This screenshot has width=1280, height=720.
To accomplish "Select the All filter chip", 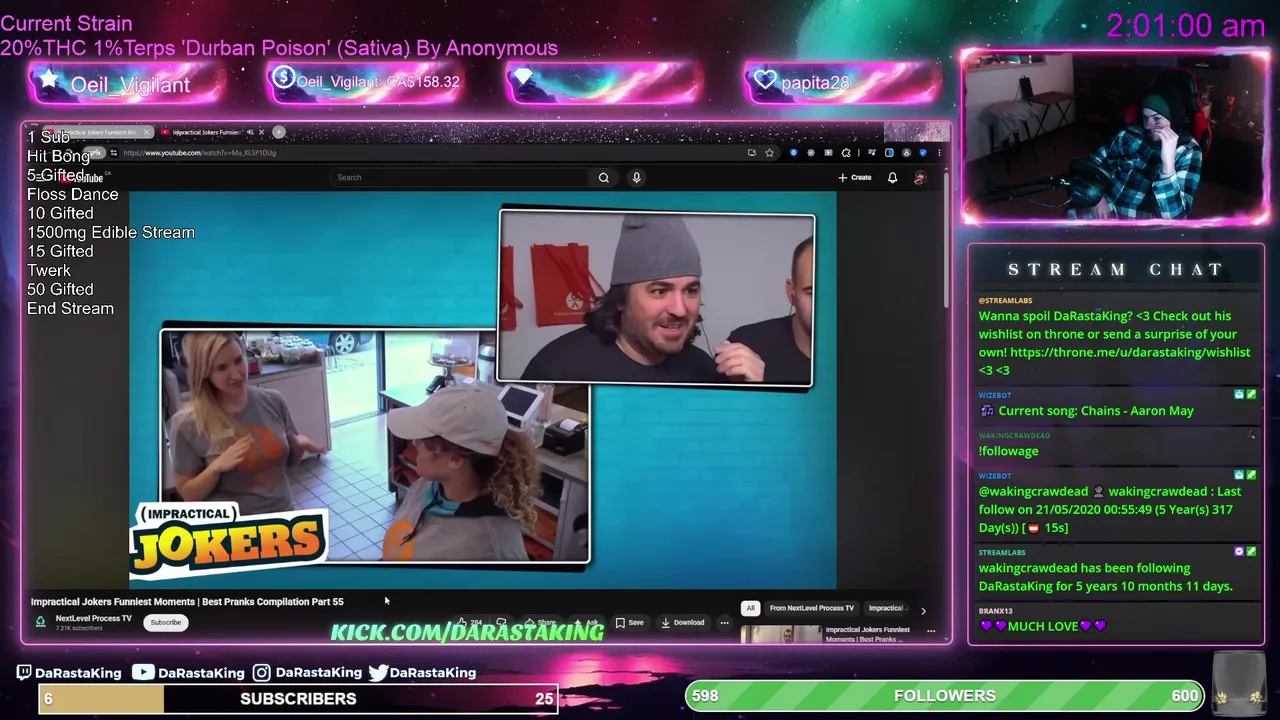I will pyautogui.click(x=750, y=608).
